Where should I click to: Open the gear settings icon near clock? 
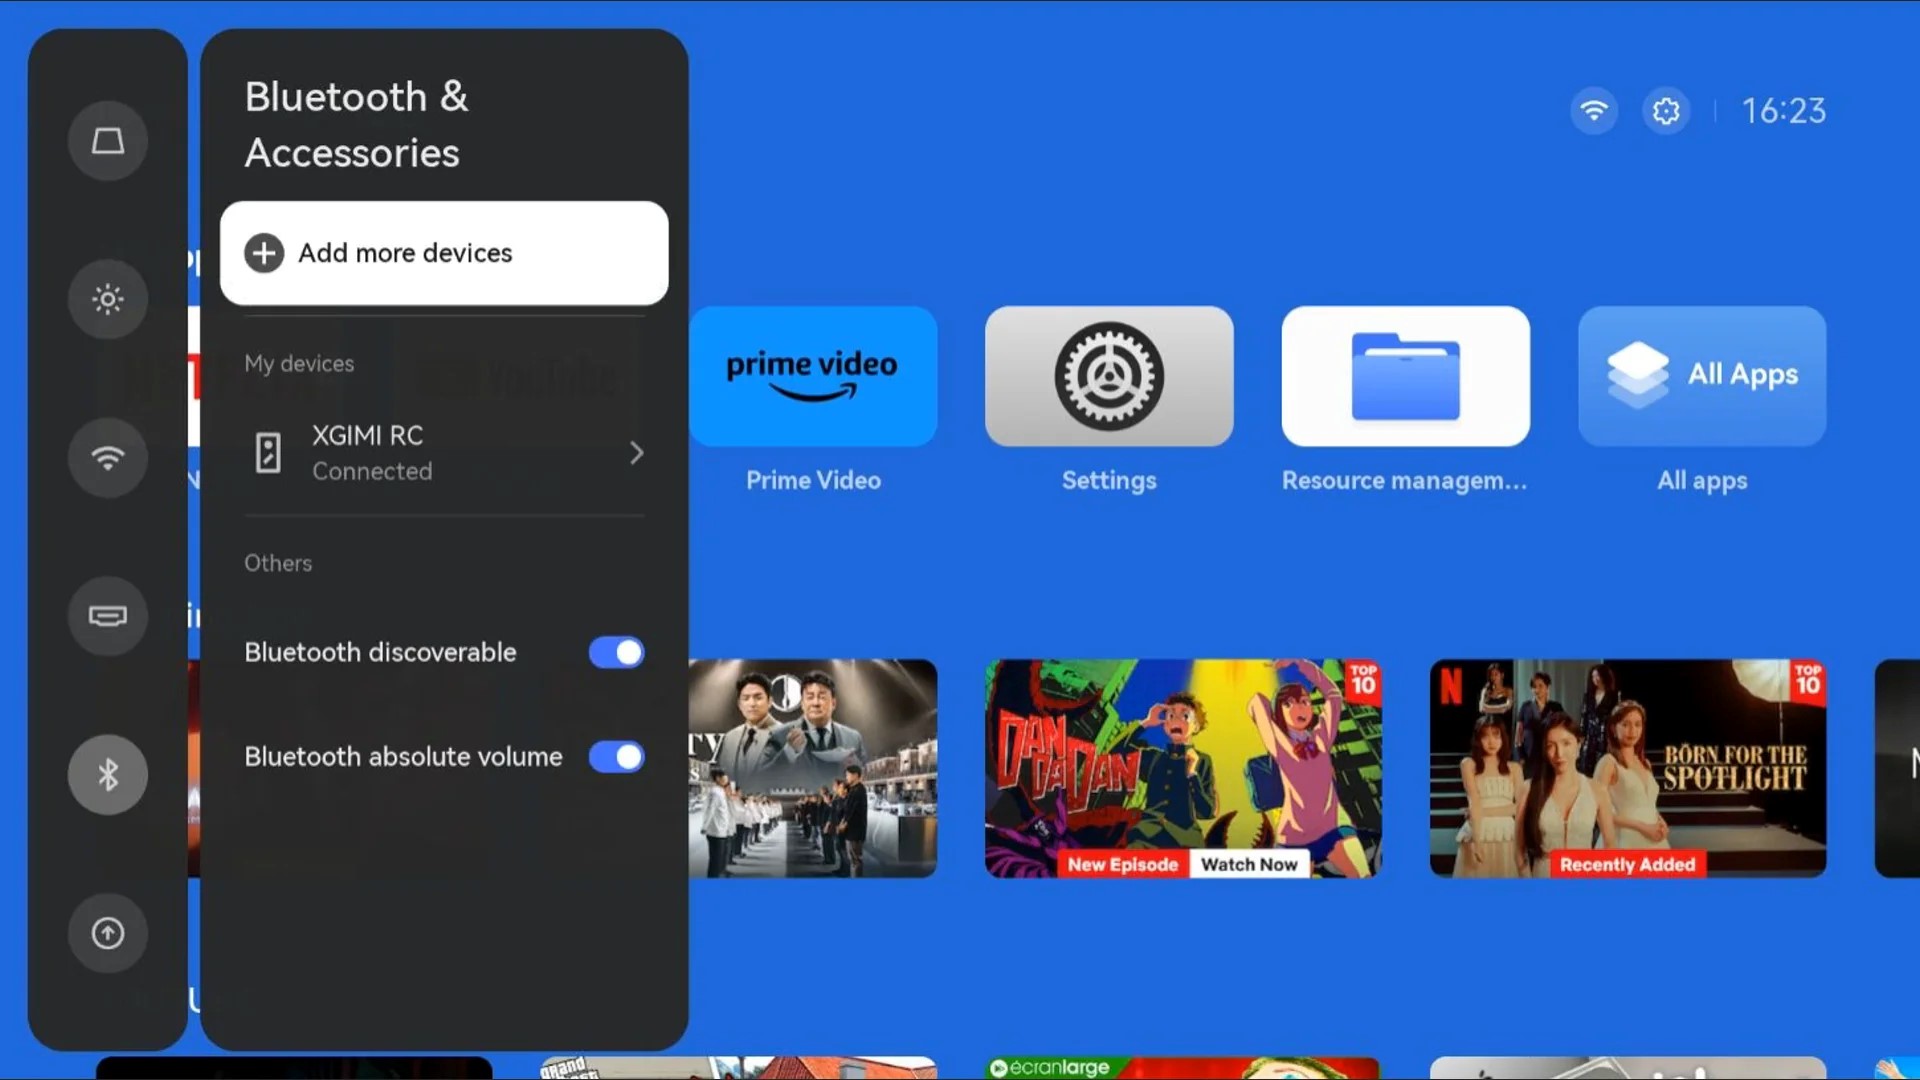pos(1666,111)
